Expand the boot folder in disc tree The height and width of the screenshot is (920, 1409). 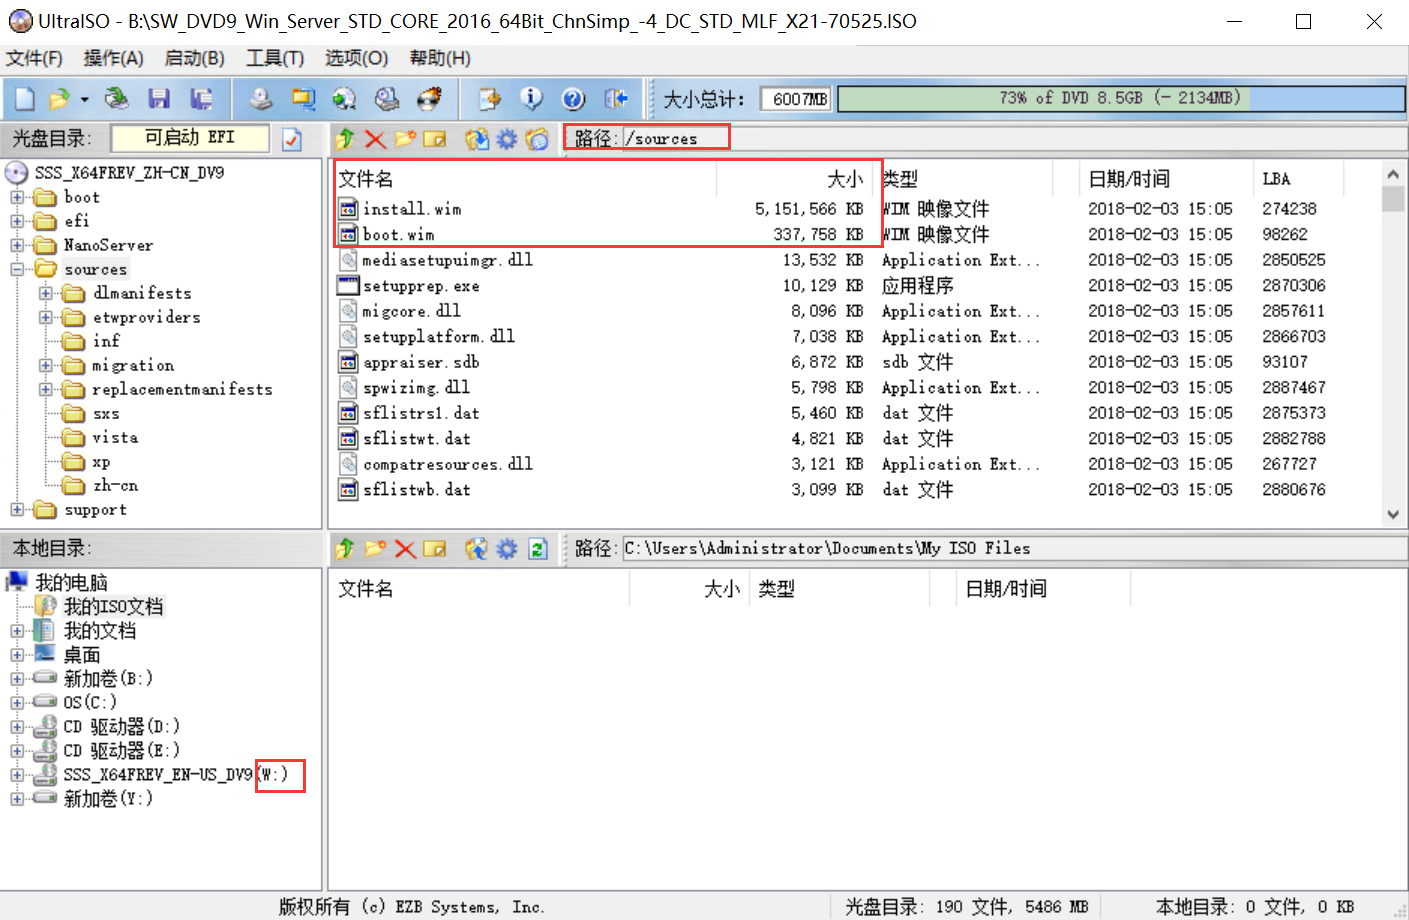tap(17, 197)
